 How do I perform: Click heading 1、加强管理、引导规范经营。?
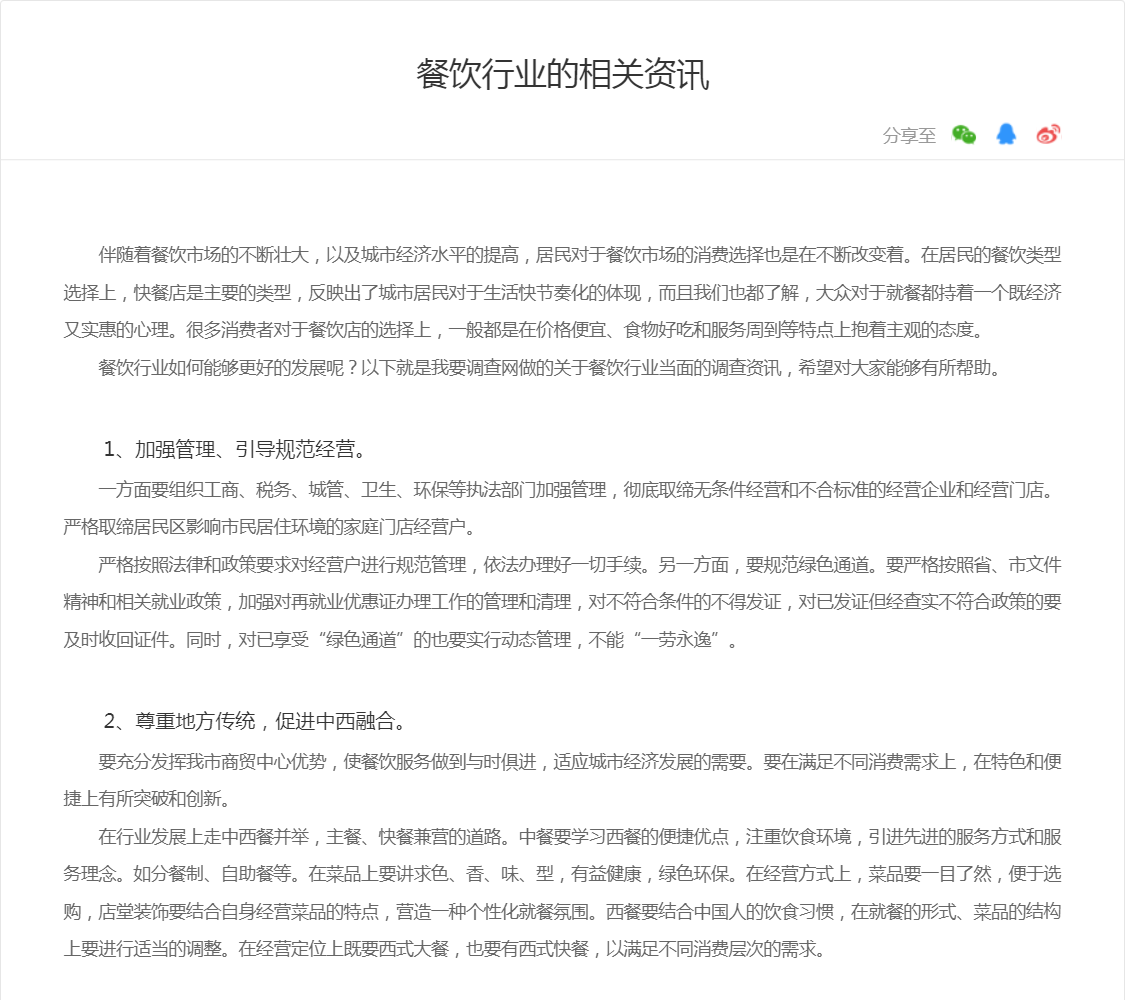point(235,450)
